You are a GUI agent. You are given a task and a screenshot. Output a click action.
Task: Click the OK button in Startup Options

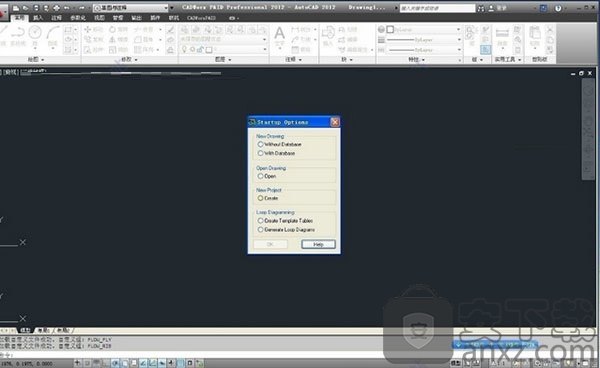[x=270, y=244]
